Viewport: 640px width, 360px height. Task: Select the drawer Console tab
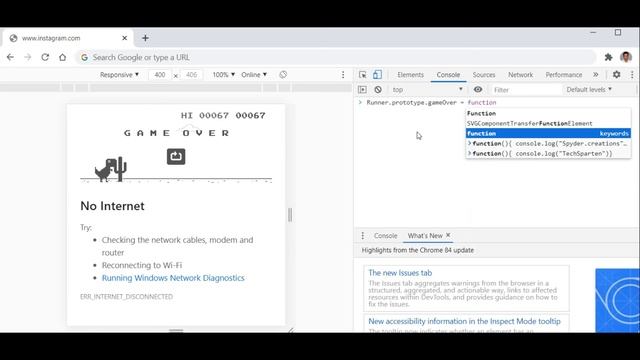point(385,236)
